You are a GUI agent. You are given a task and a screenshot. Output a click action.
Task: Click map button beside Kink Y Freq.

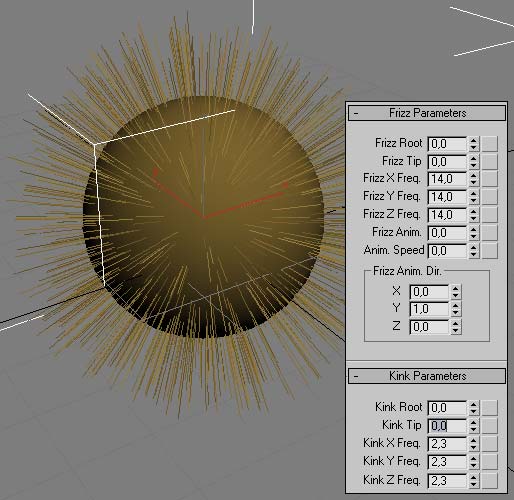(490, 462)
